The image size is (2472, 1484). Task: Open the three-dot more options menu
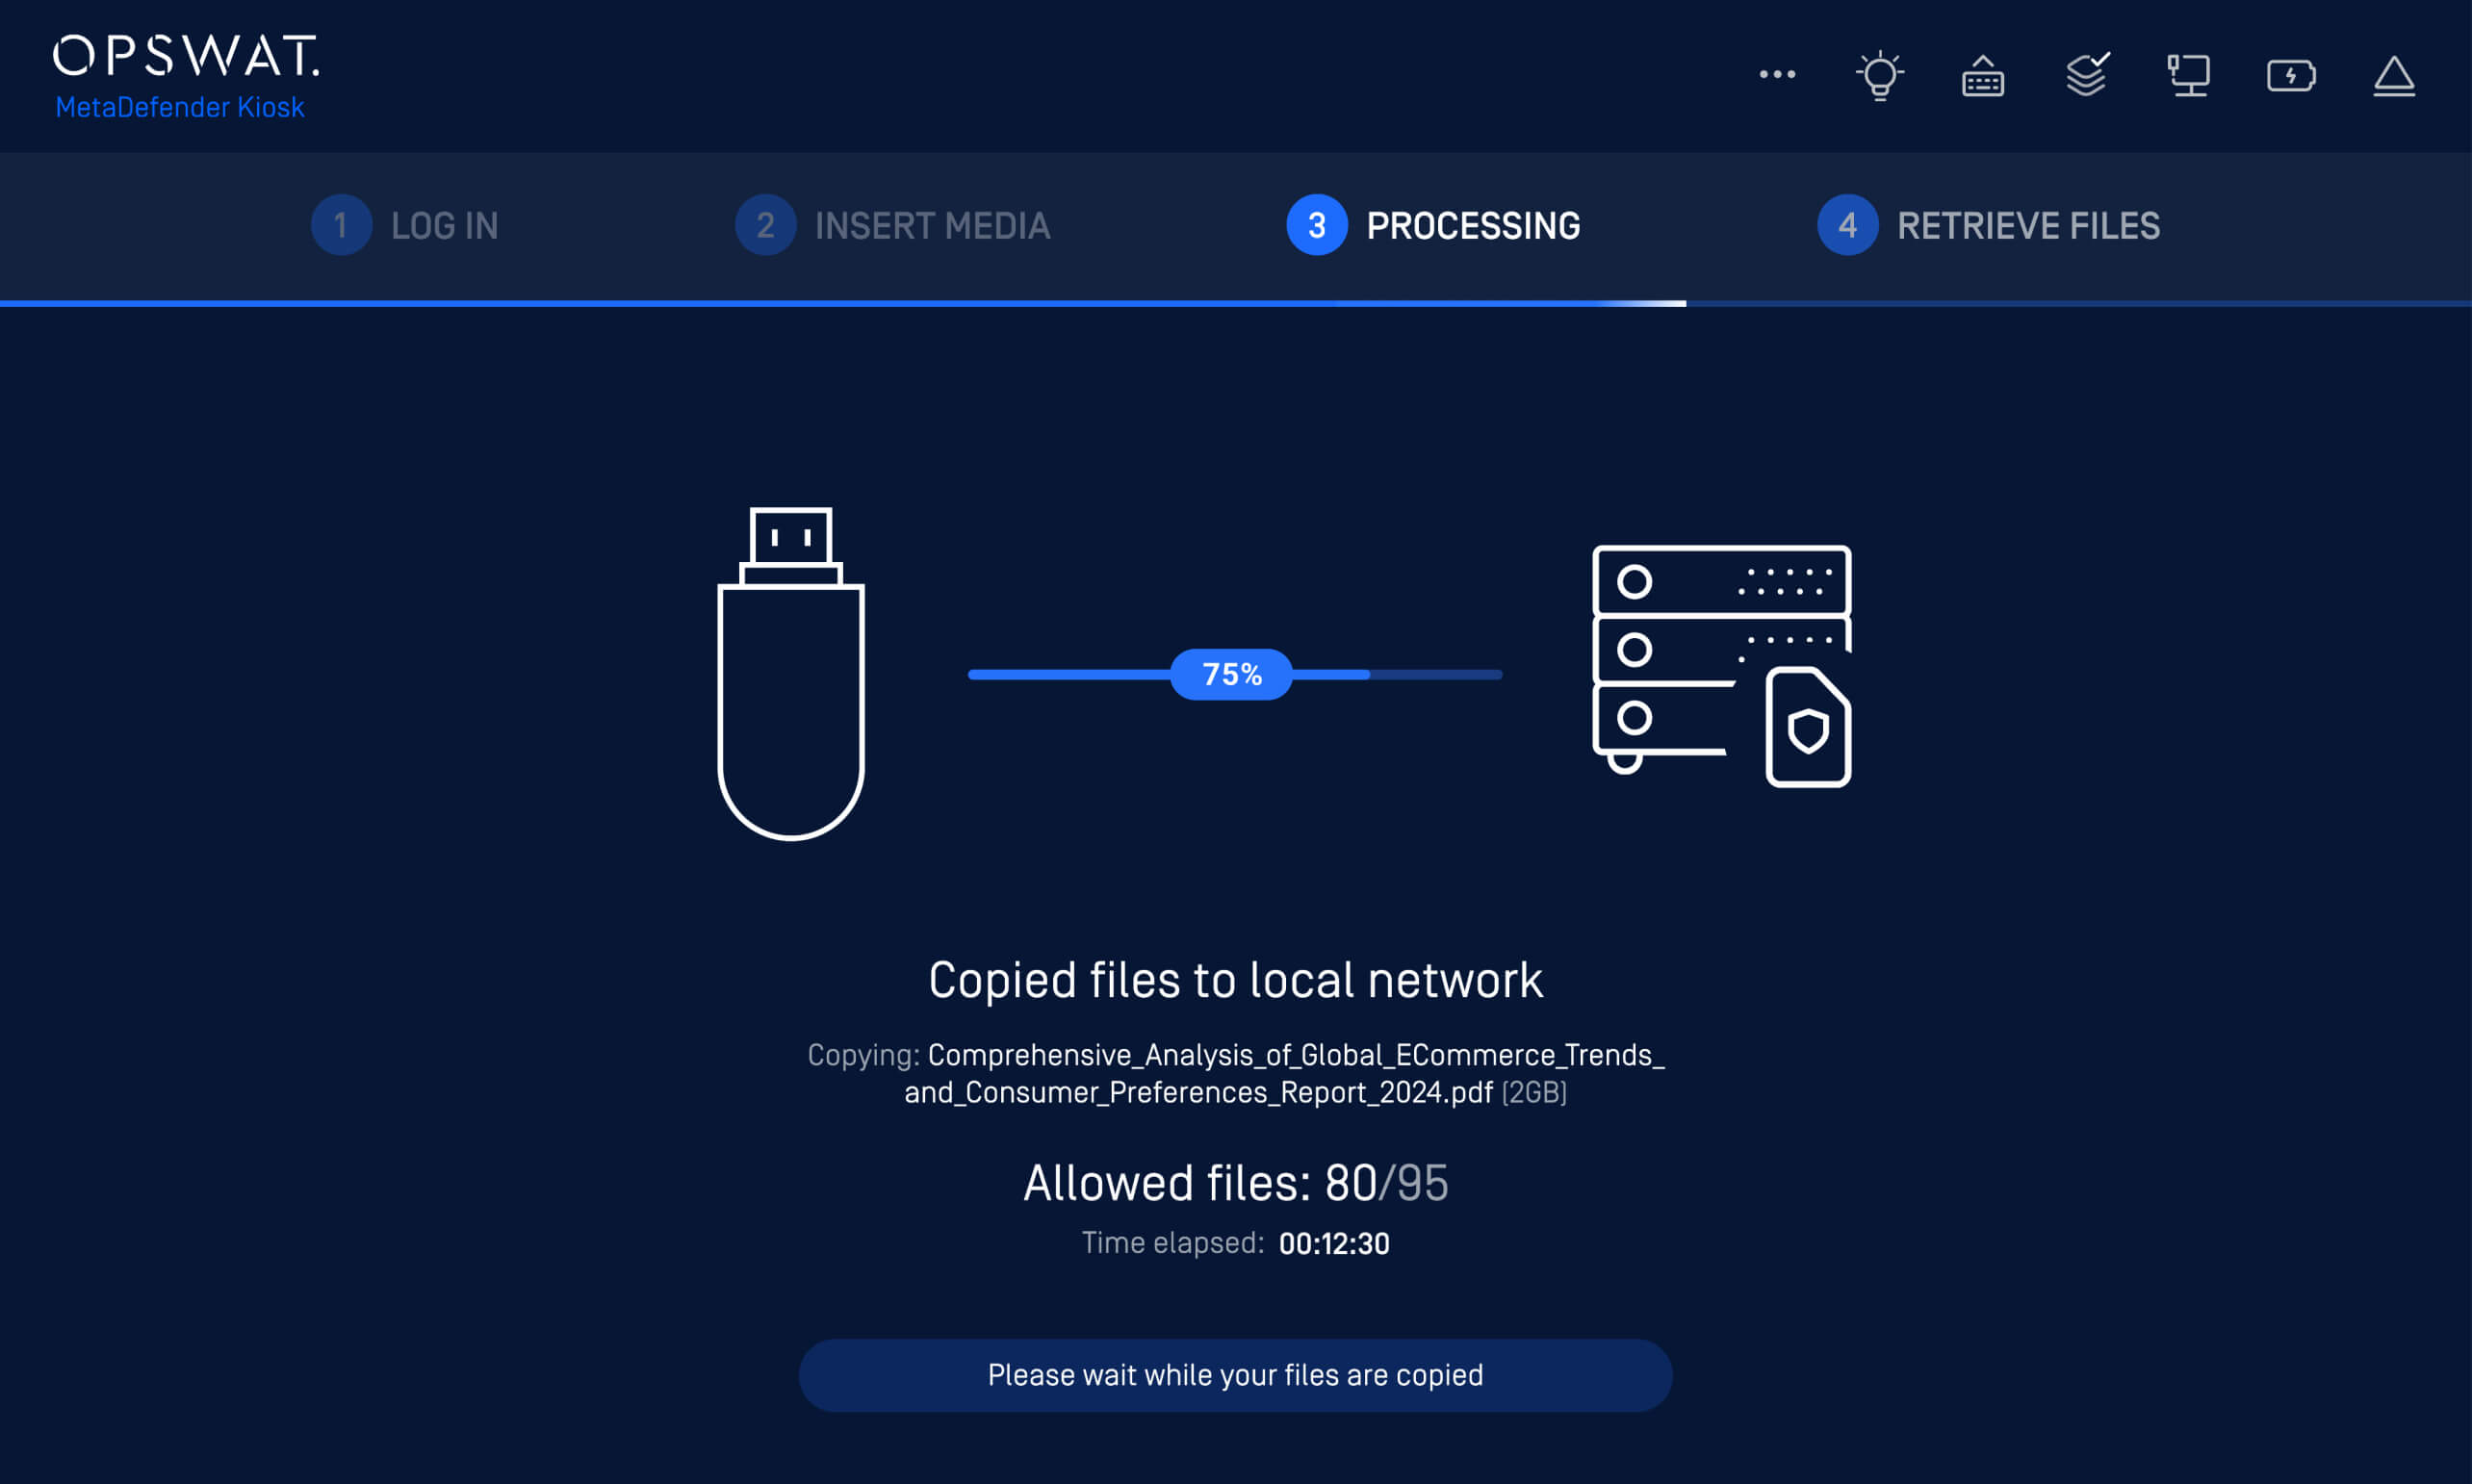point(1777,74)
